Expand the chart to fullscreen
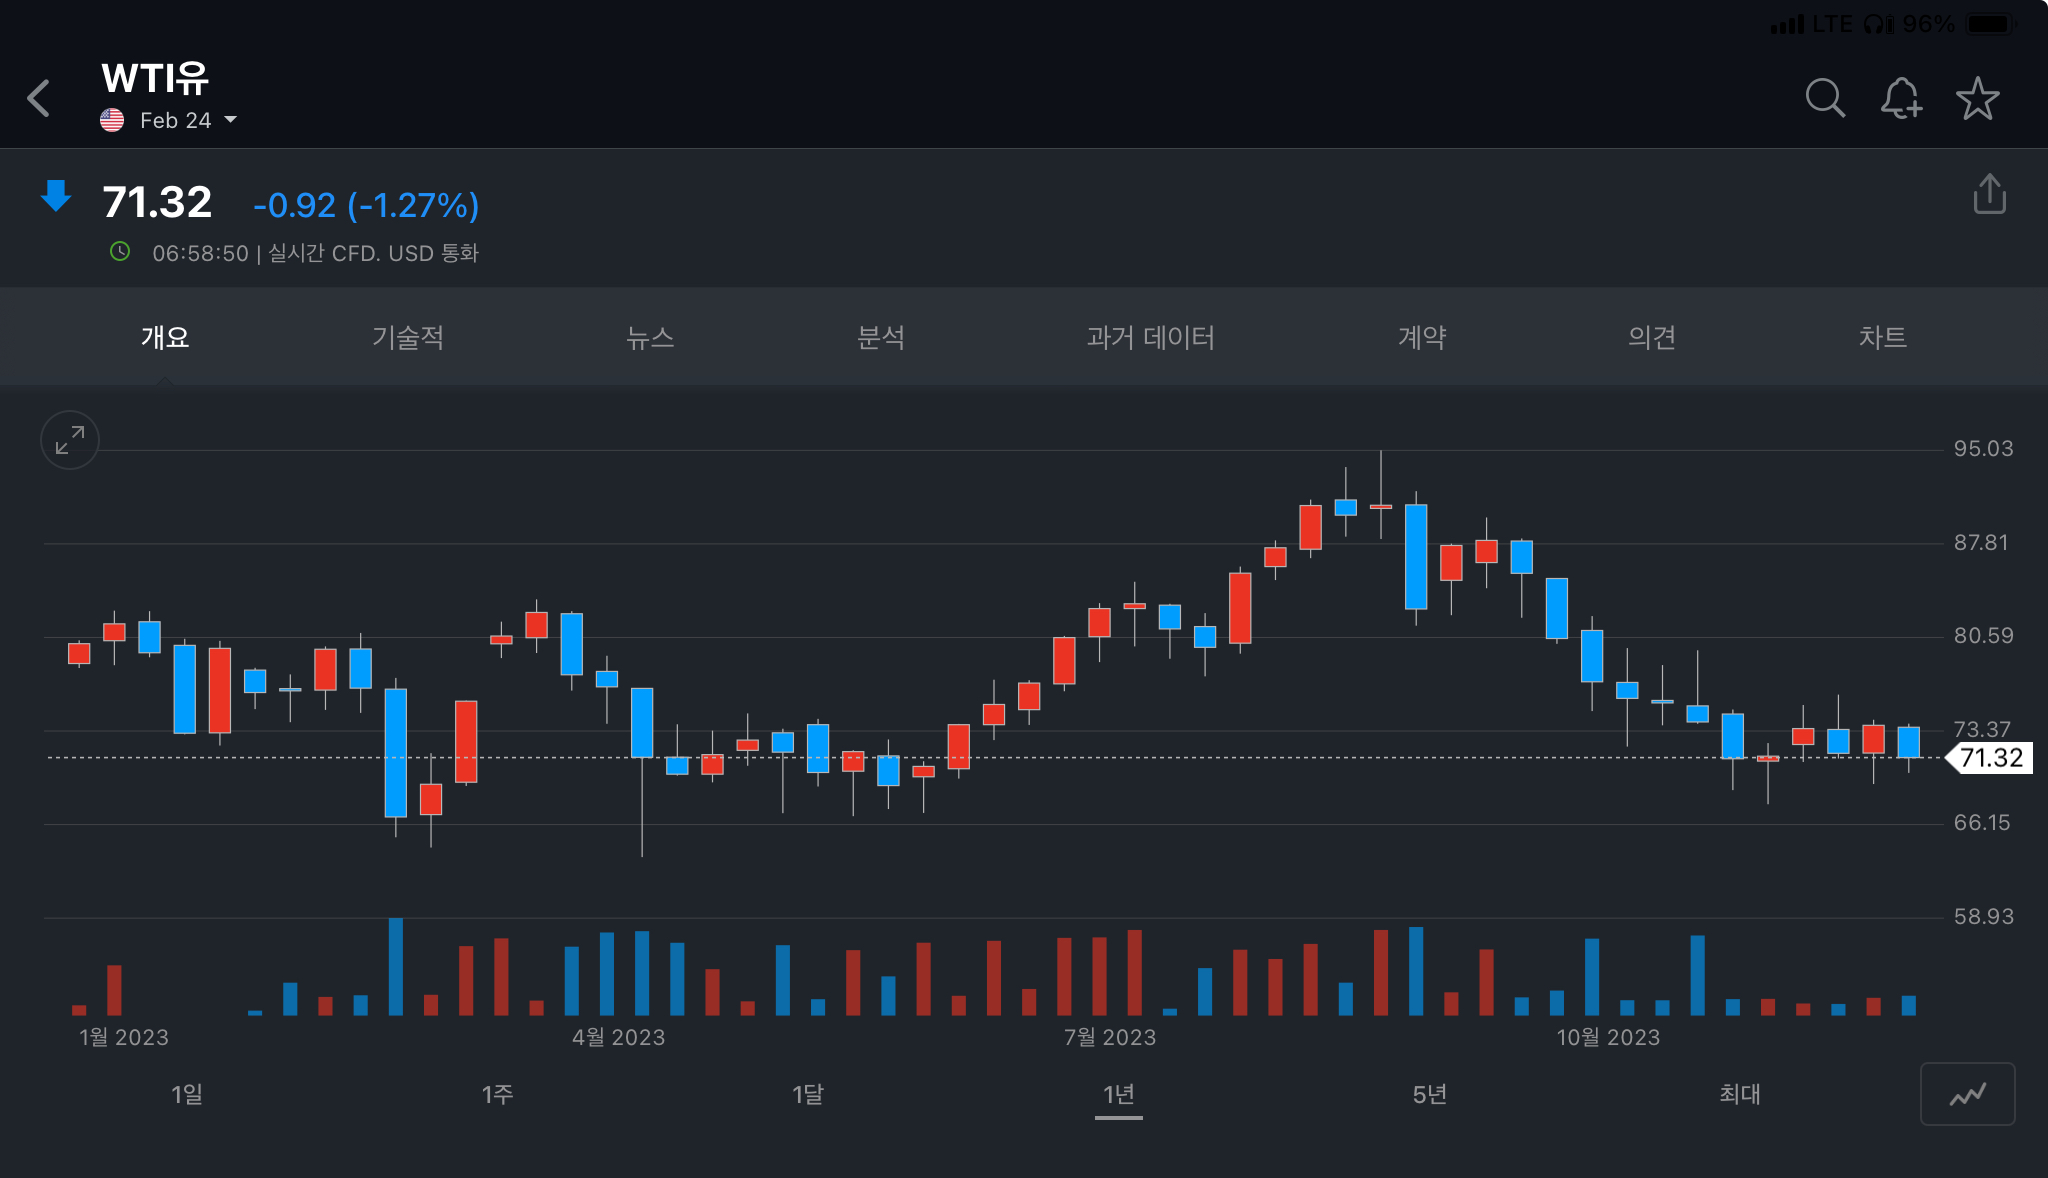Viewport: 2048px width, 1178px height. (70, 440)
